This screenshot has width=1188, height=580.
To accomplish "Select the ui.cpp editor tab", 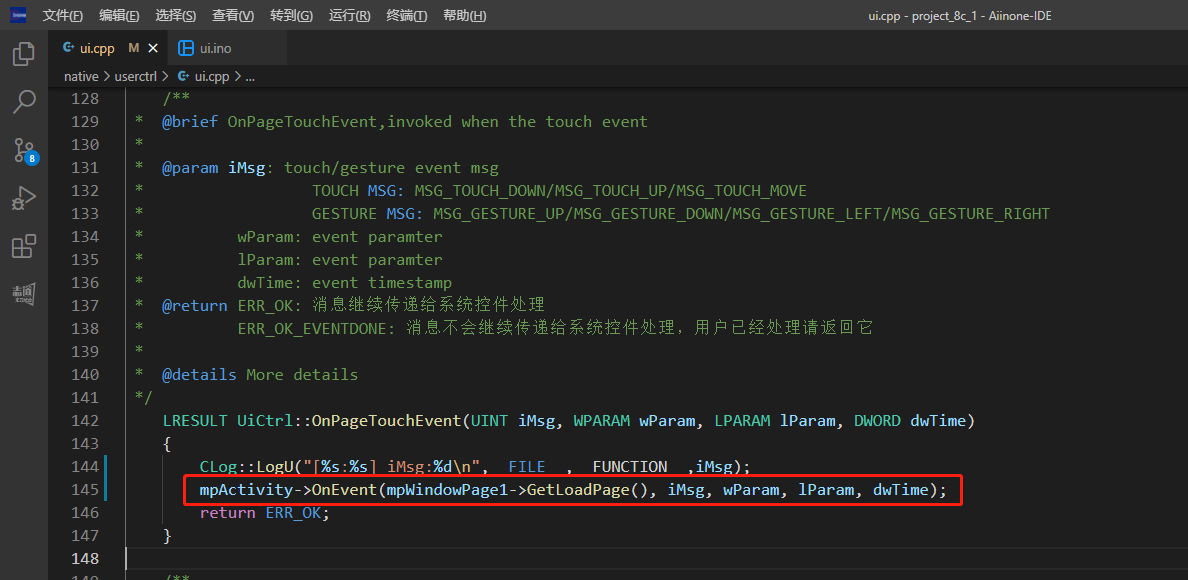I will pyautogui.click(x=97, y=48).
